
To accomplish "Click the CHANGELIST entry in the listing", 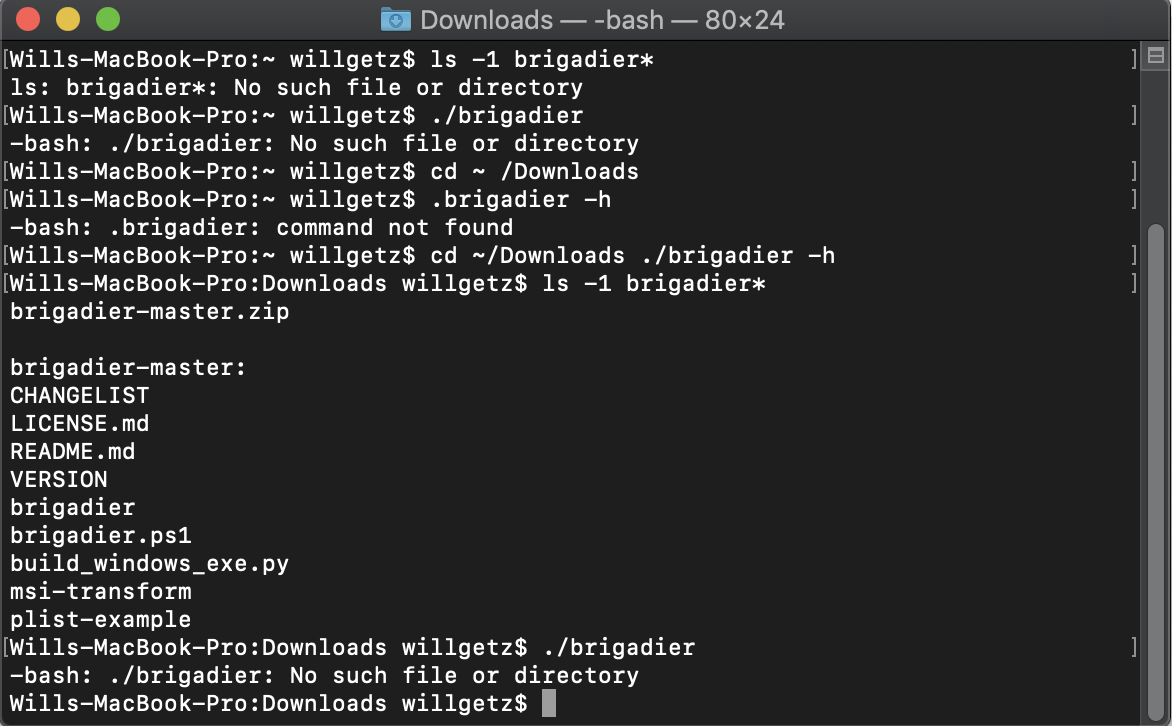I will click(80, 395).
